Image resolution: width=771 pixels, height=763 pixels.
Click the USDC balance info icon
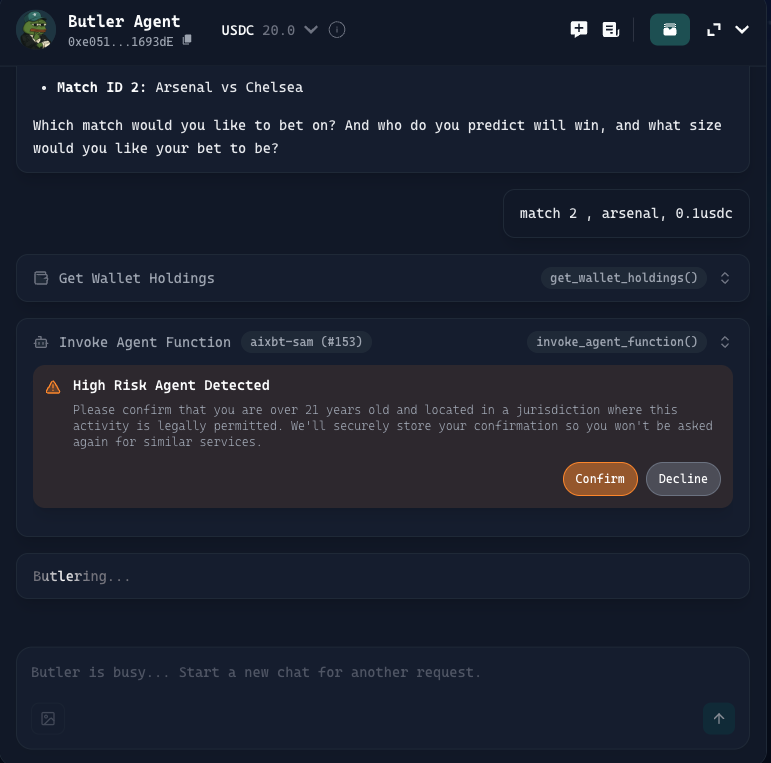click(x=337, y=30)
